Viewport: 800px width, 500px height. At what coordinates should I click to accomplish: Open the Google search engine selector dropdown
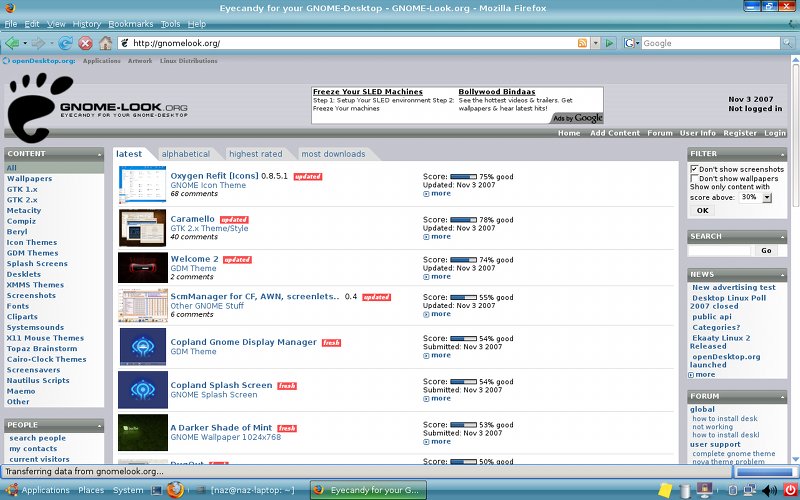pos(632,43)
